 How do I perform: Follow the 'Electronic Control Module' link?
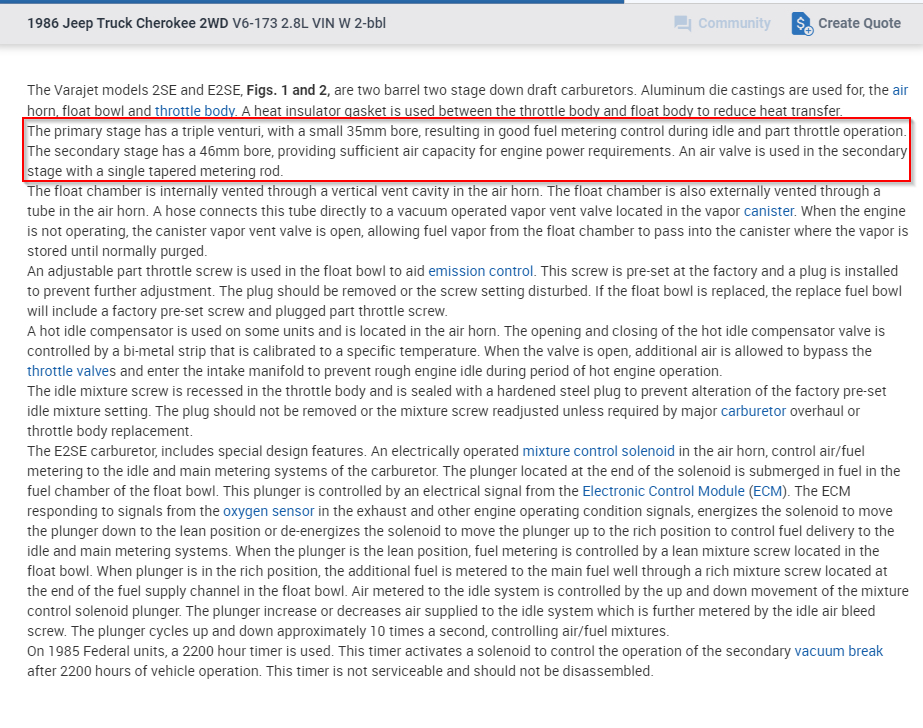tap(663, 491)
